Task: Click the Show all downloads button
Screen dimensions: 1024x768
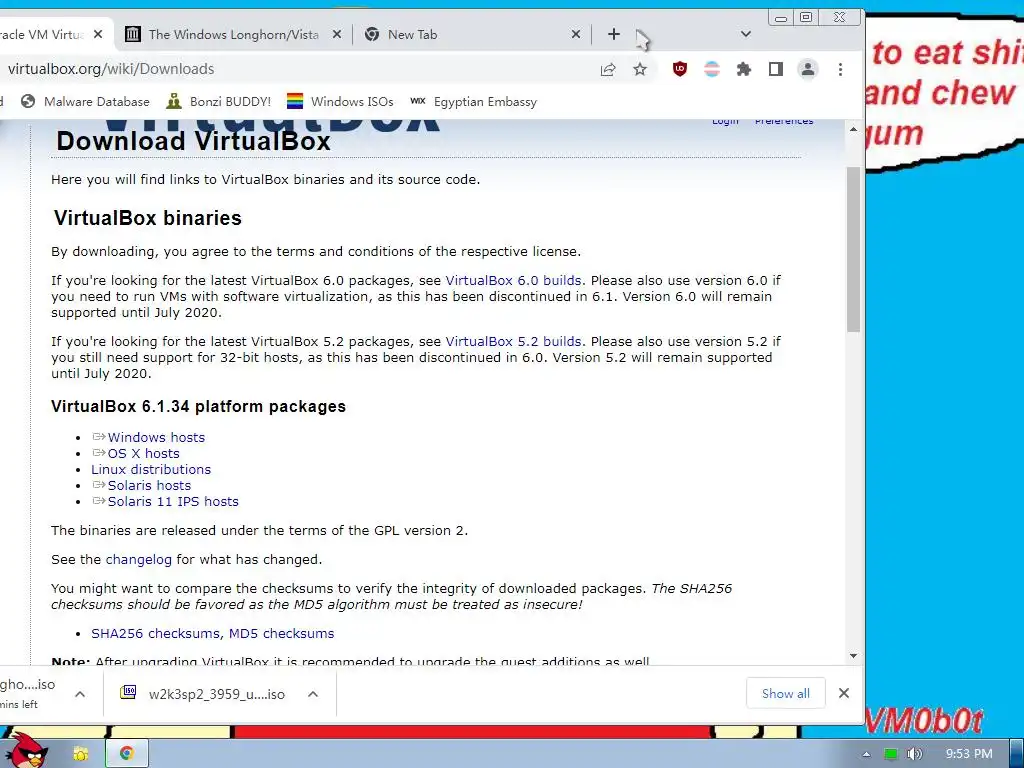Action: tap(786, 693)
